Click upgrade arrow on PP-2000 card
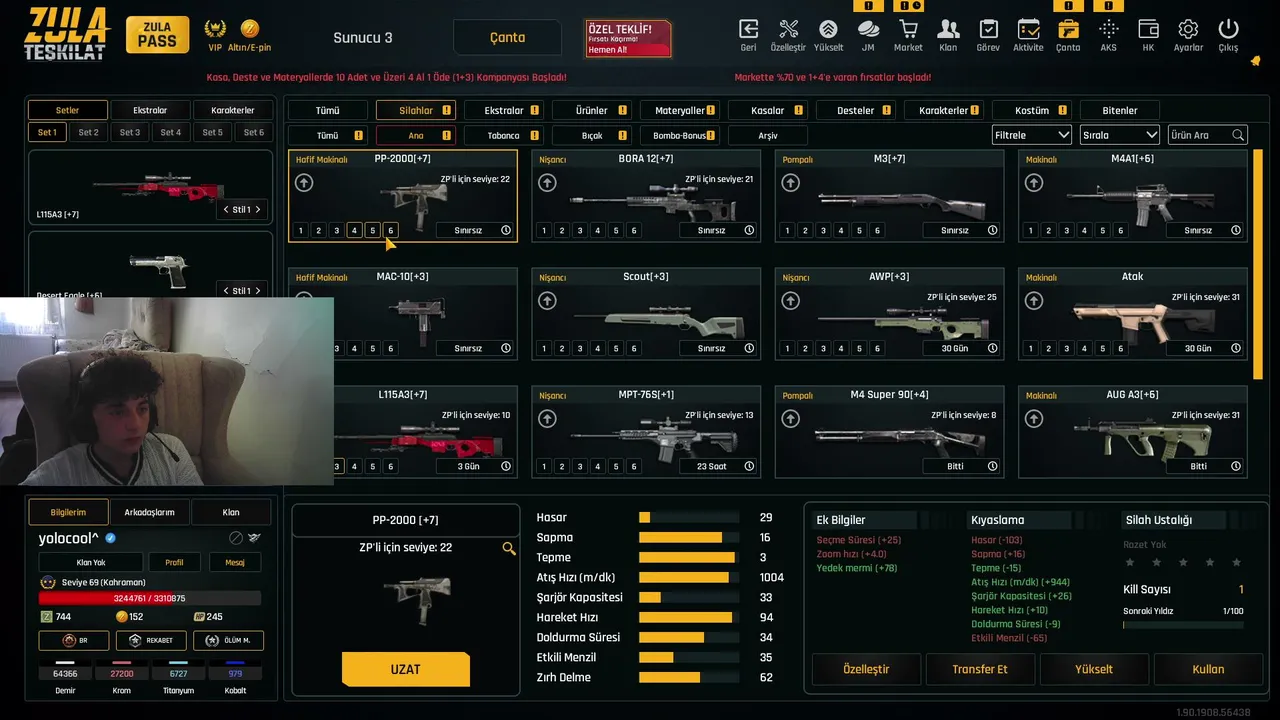The image size is (1280, 720). pos(304,183)
